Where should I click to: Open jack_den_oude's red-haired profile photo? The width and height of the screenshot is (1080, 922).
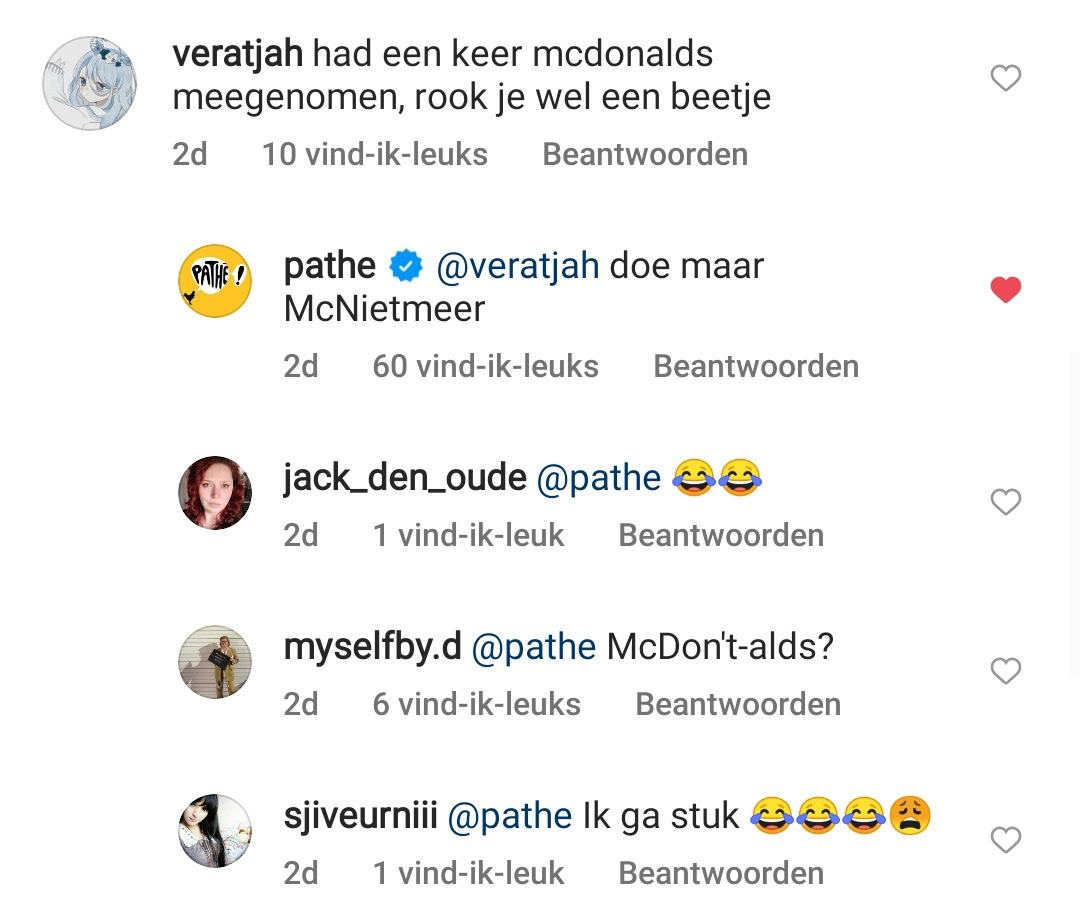point(215,492)
